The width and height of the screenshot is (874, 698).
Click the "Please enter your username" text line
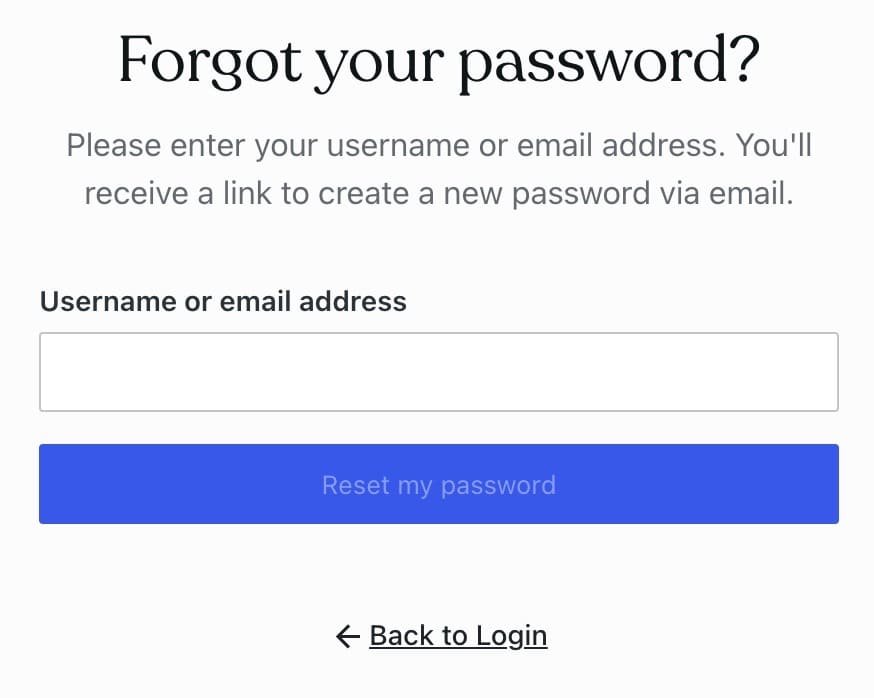[438, 146]
